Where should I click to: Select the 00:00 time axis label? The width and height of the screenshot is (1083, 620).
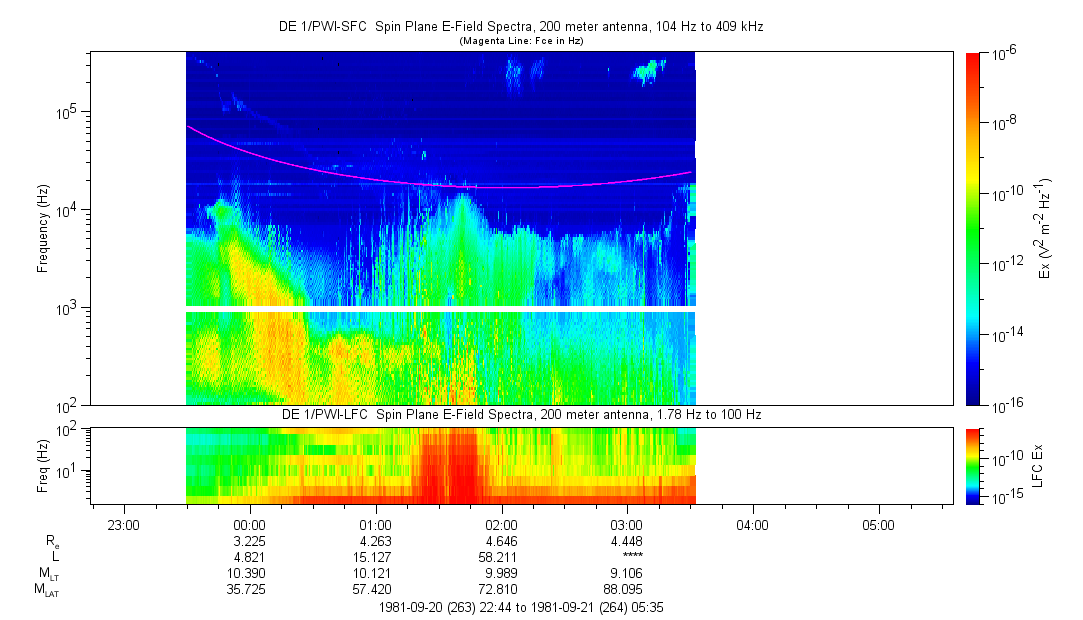249,524
